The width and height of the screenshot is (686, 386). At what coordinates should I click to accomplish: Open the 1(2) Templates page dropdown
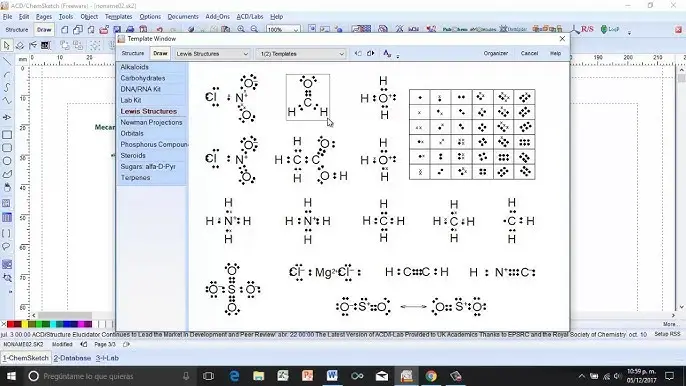(x=301, y=54)
